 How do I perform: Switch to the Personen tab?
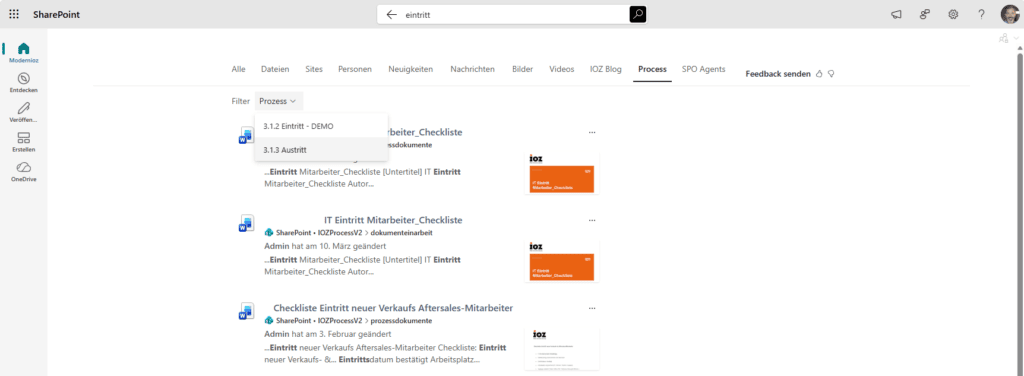click(x=355, y=69)
